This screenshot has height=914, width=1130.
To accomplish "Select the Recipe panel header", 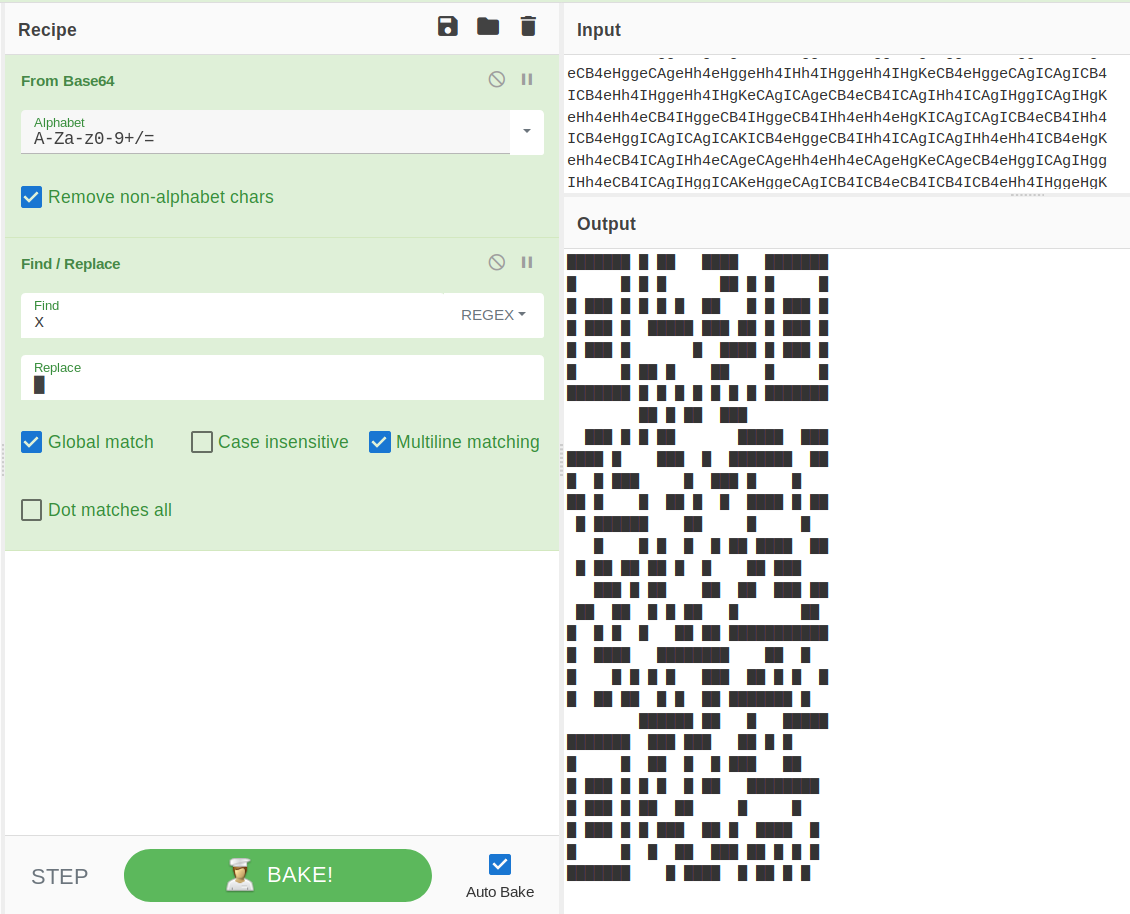I will click(46, 30).
